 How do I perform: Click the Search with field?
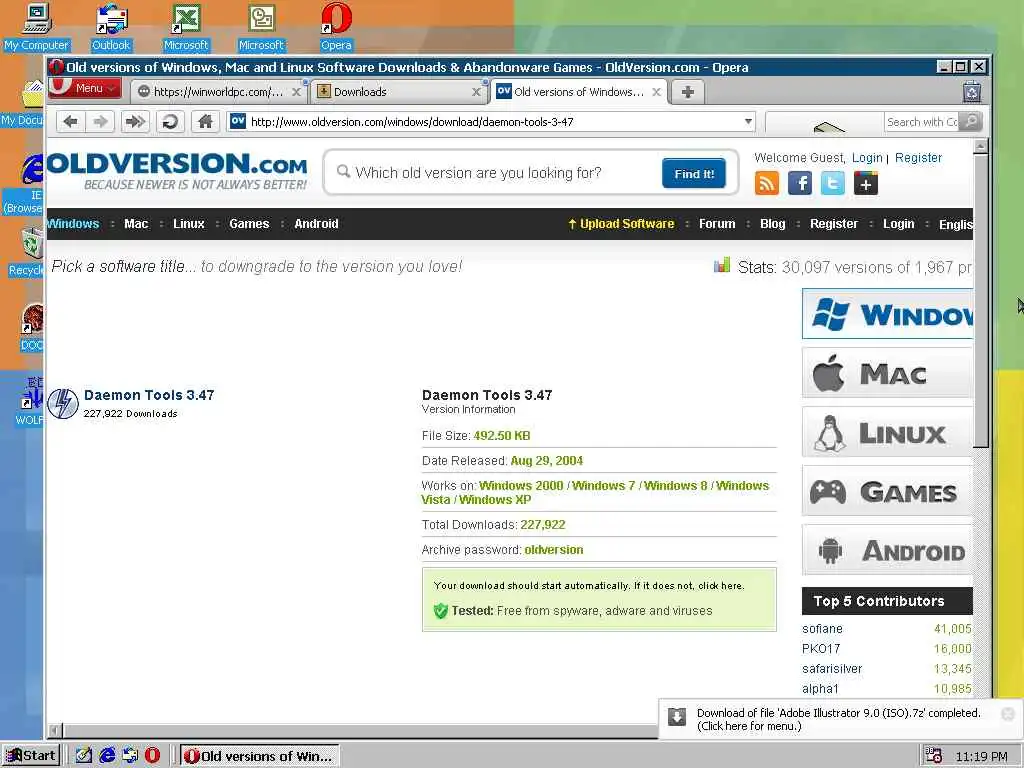coord(921,122)
